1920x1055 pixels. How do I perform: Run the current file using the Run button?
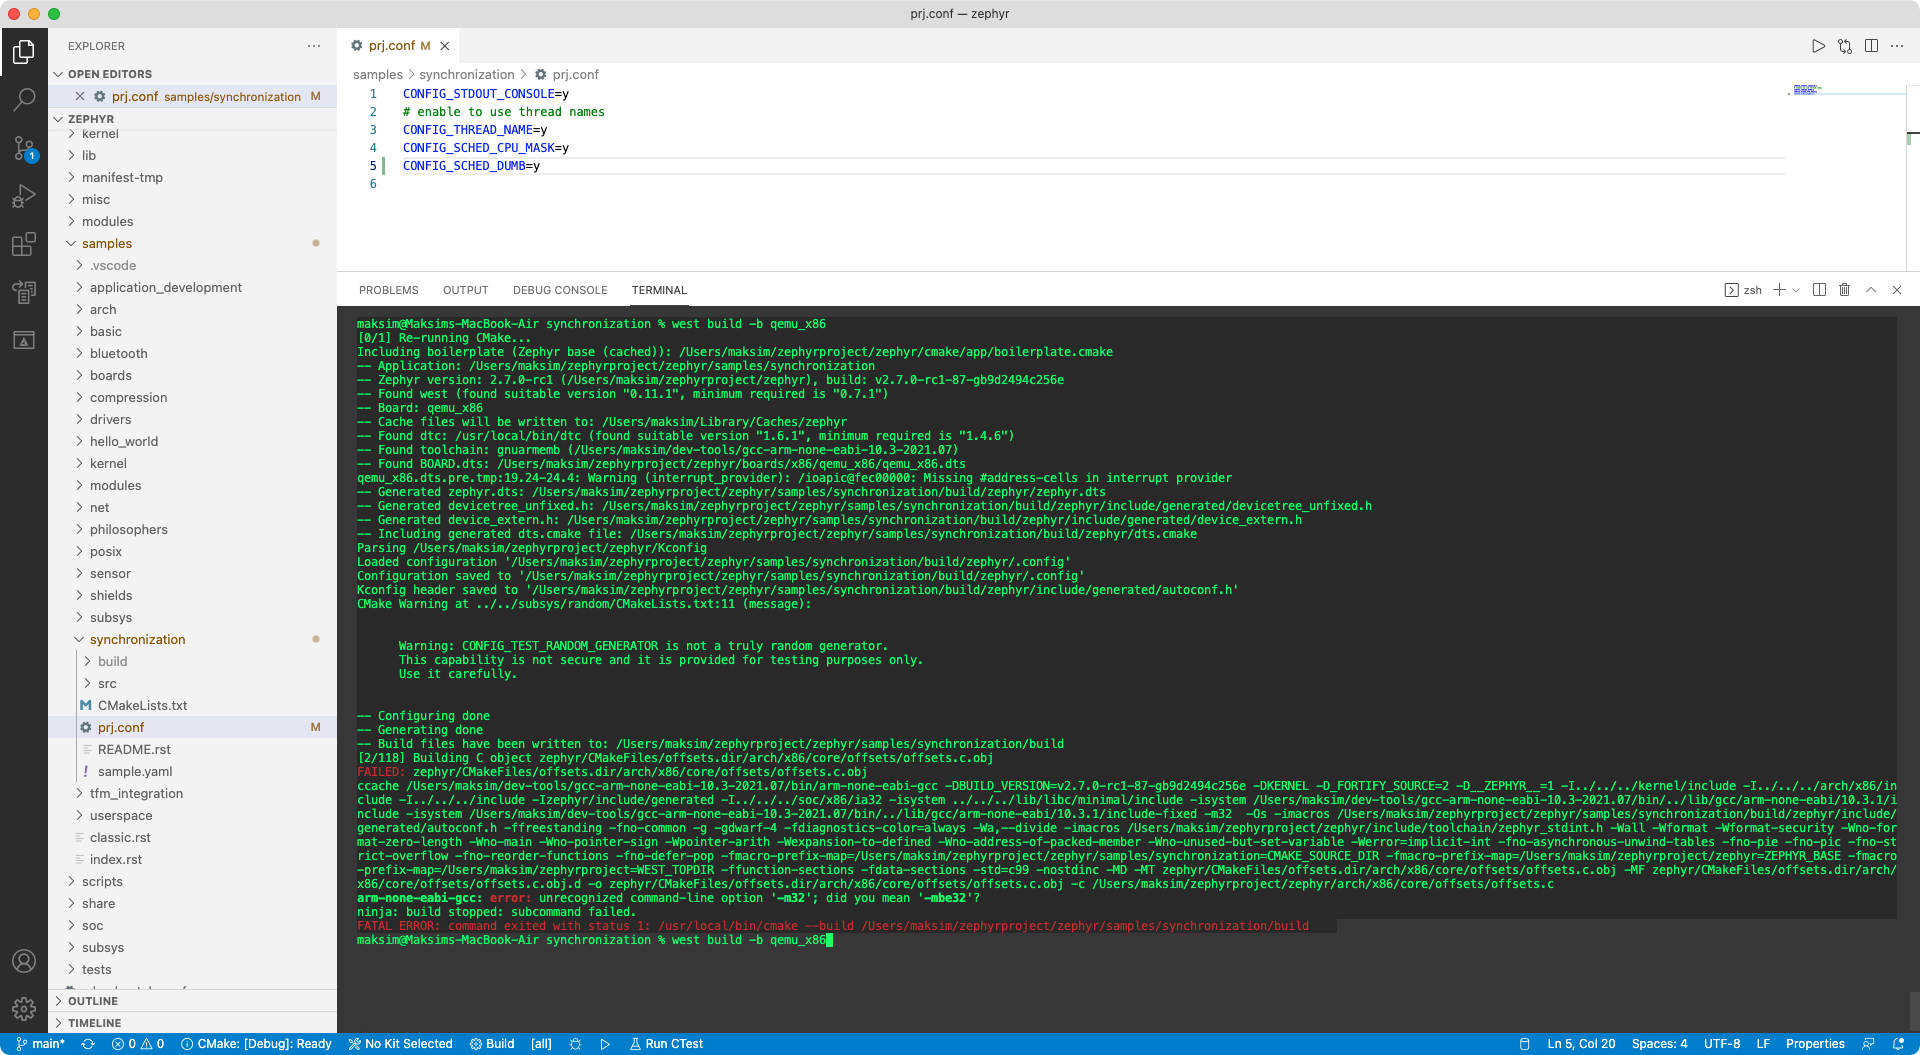coord(1819,45)
